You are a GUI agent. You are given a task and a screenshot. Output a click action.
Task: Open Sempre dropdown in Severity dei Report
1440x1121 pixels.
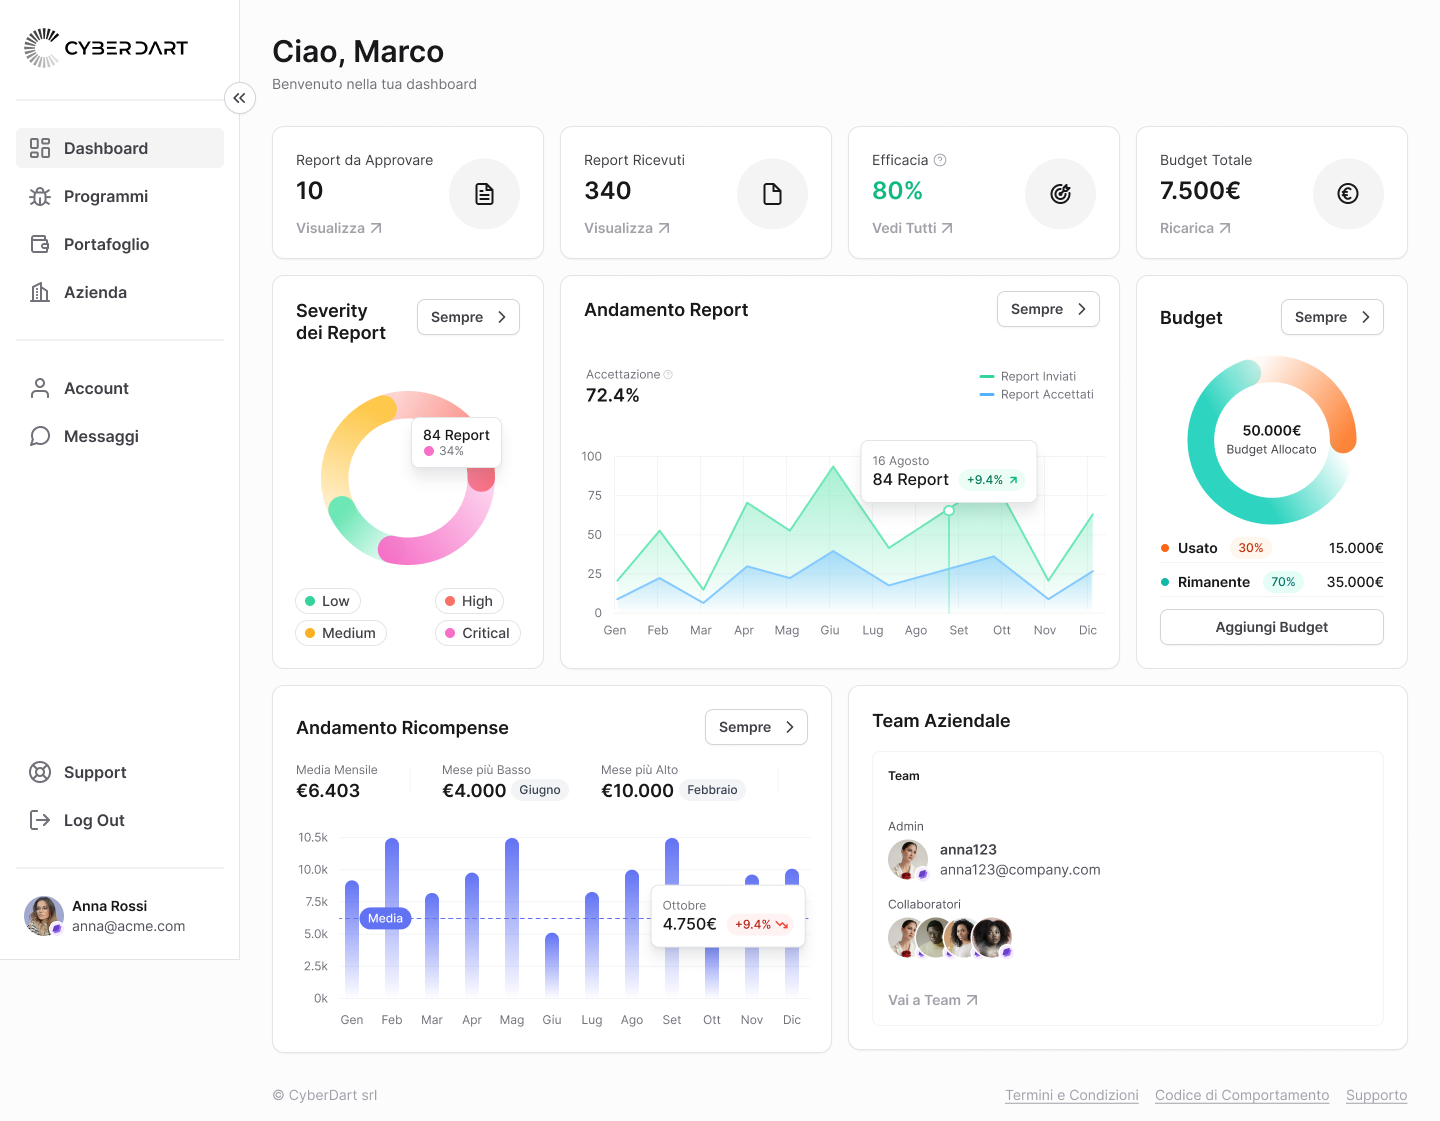click(x=468, y=317)
